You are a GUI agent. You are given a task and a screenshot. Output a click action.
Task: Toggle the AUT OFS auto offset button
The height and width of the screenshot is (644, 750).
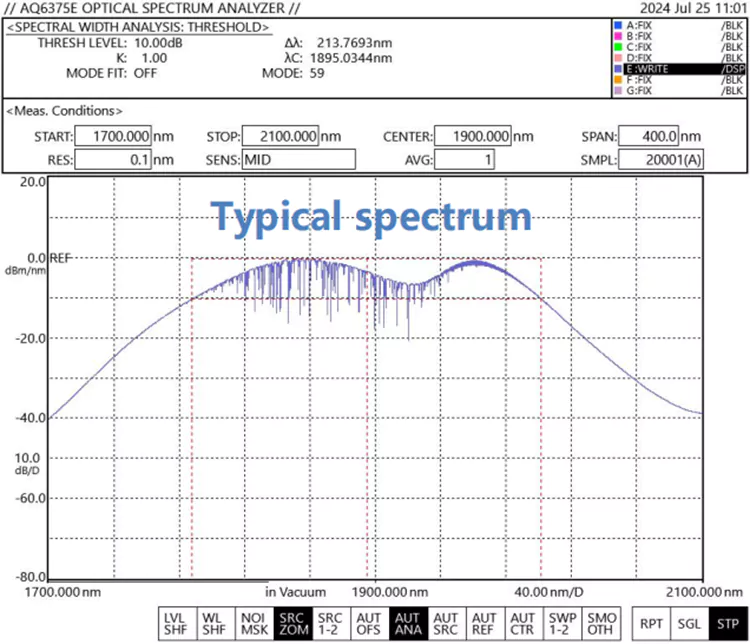[368, 624]
